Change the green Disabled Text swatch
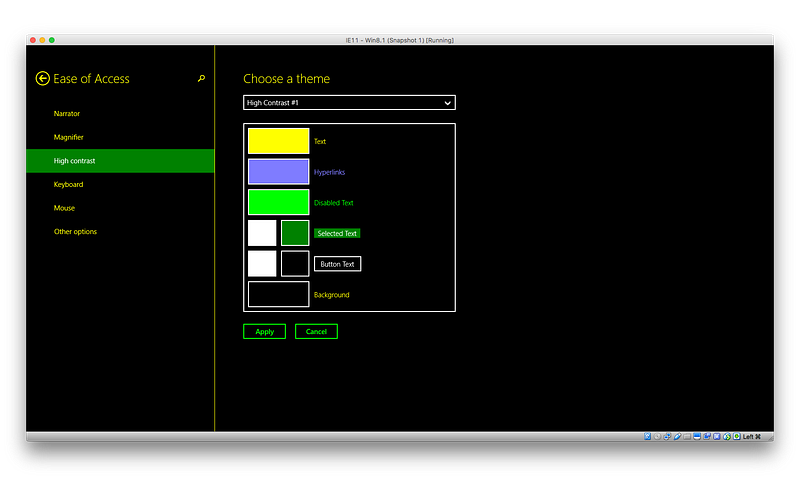Viewport: 800px width, 479px height. [x=279, y=202]
